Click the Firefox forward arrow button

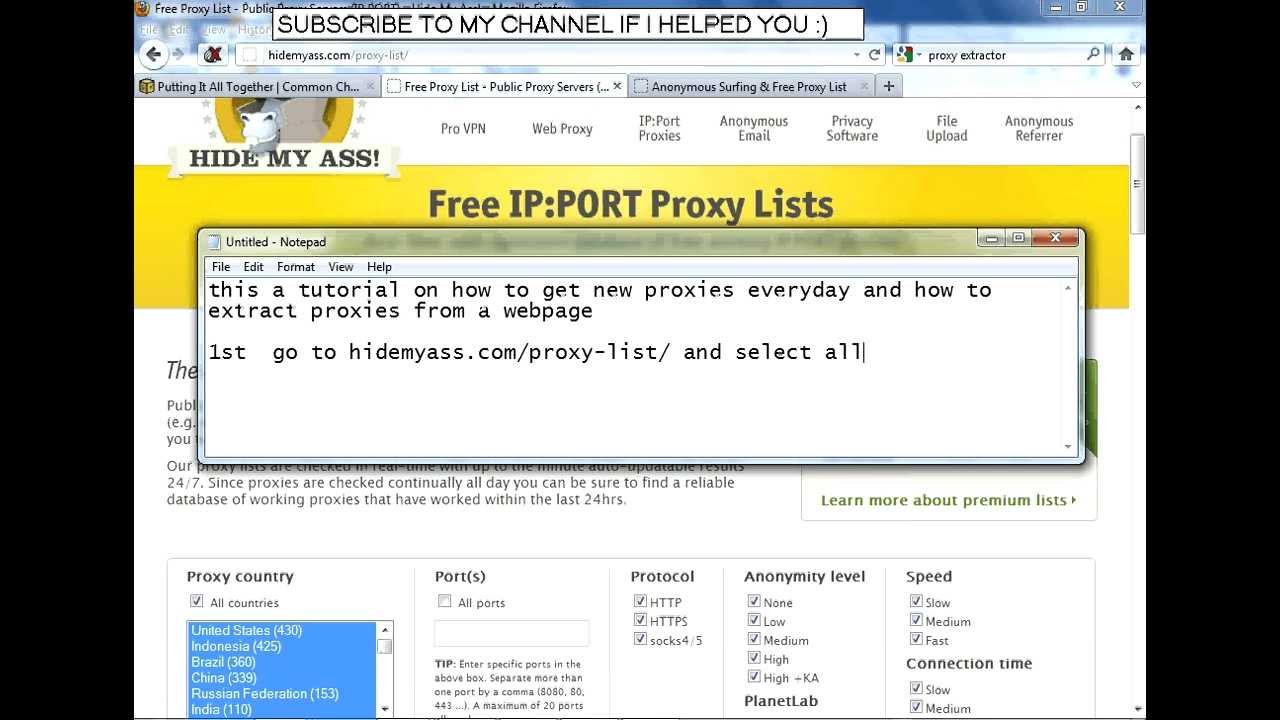point(178,54)
